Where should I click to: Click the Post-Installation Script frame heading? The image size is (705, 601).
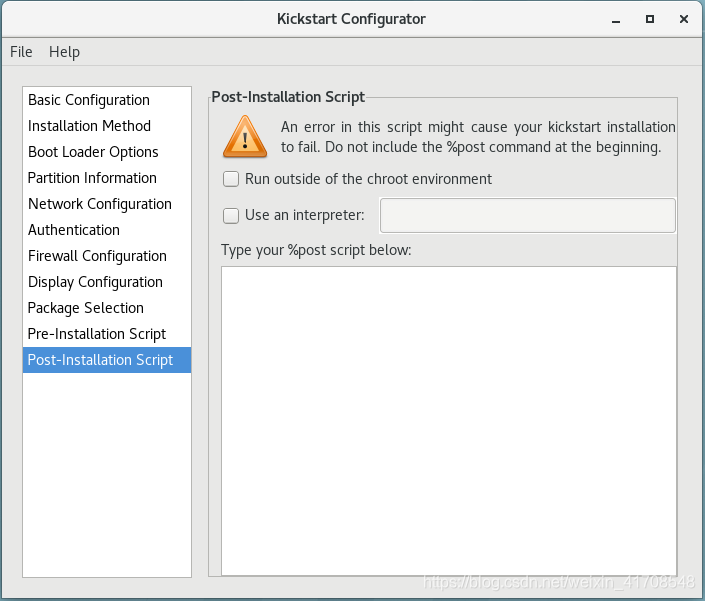(x=288, y=97)
